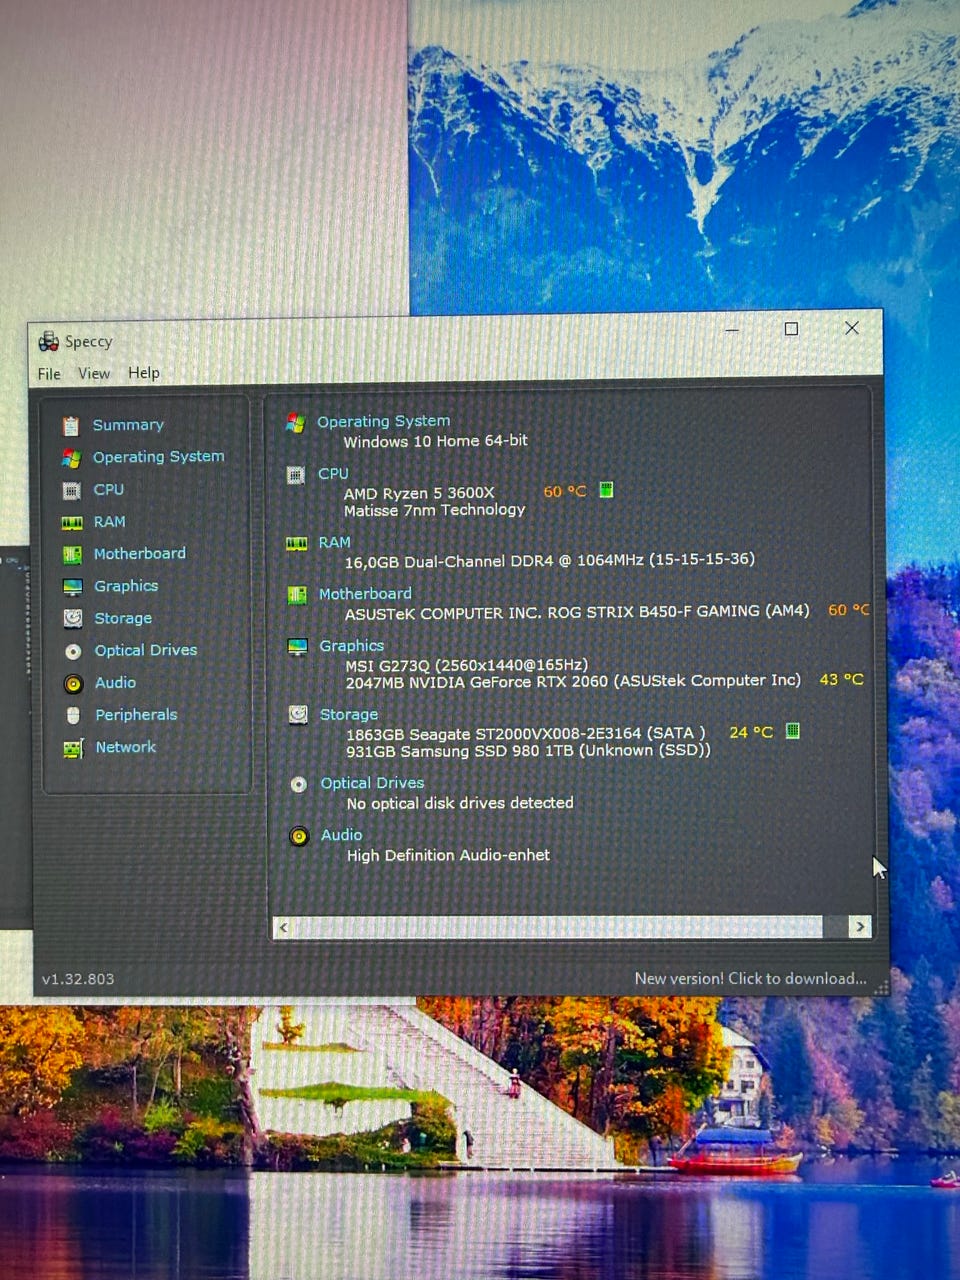Click the Motherboard icon in sidebar
The height and width of the screenshot is (1280, 960).
tap(72, 555)
